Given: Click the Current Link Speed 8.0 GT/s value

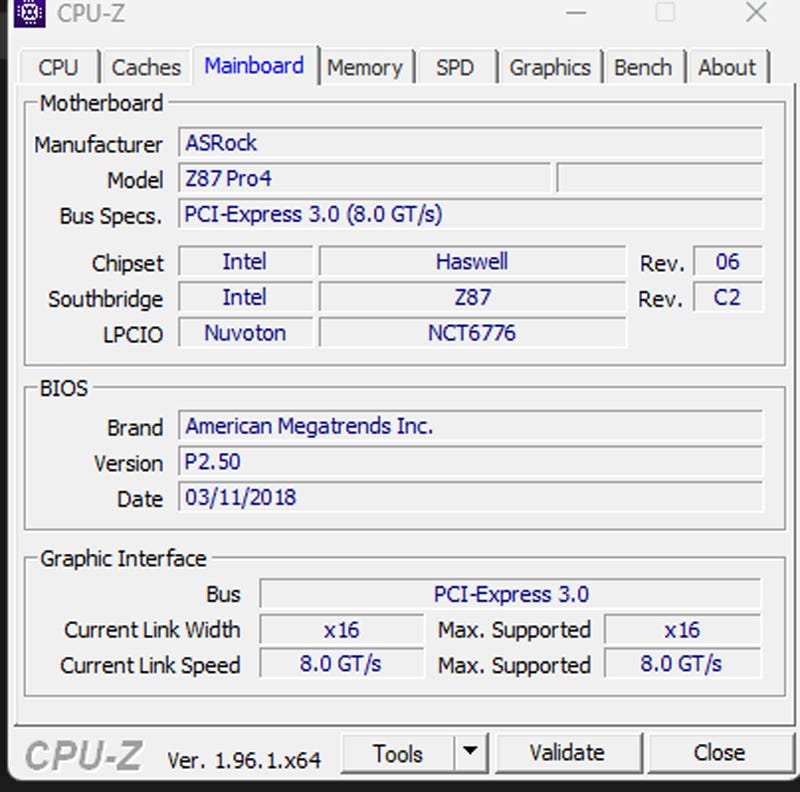Looking at the screenshot, I should point(341,663).
